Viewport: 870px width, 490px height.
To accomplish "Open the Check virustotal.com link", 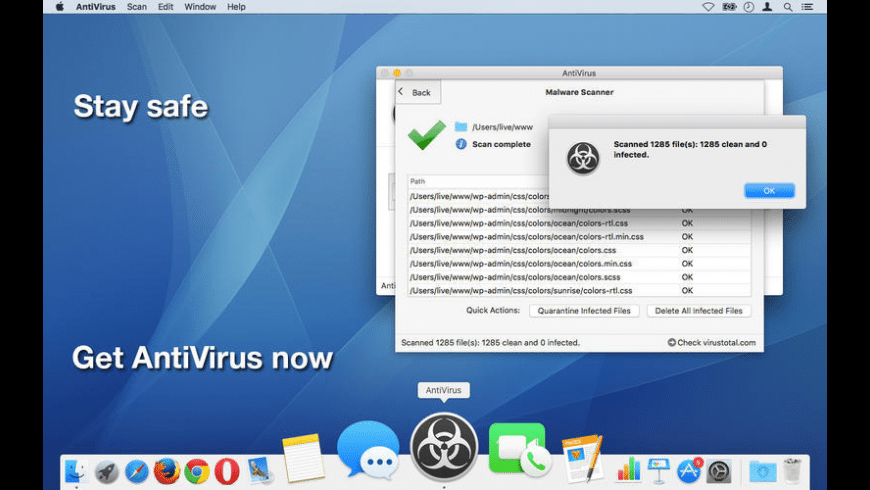I will click(x=711, y=342).
